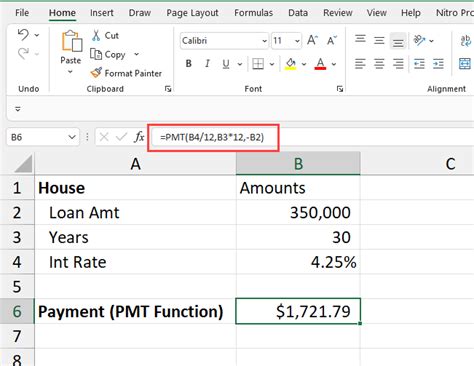Open Orientation dropdown arrow

coord(431,41)
